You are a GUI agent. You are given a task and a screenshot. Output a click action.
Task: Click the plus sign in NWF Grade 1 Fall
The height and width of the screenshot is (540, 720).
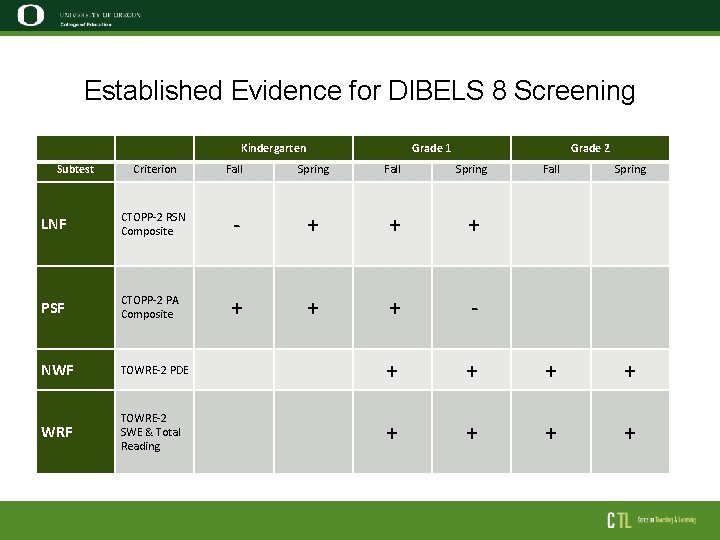tap(392, 371)
